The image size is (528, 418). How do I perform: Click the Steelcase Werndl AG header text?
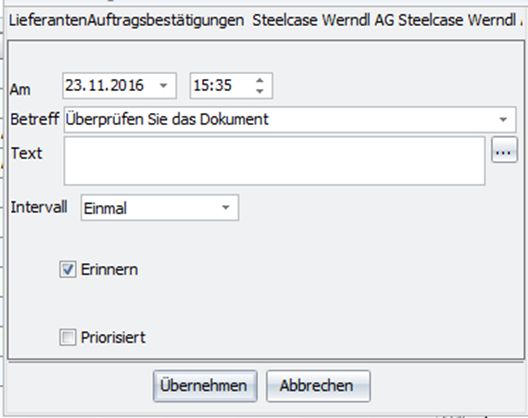pos(323,20)
